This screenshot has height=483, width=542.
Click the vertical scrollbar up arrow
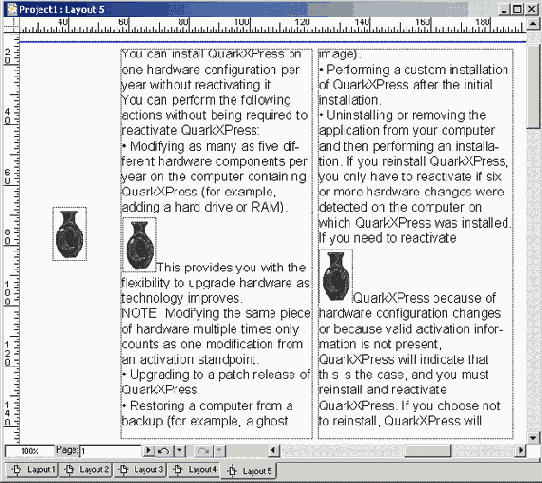pos(533,24)
